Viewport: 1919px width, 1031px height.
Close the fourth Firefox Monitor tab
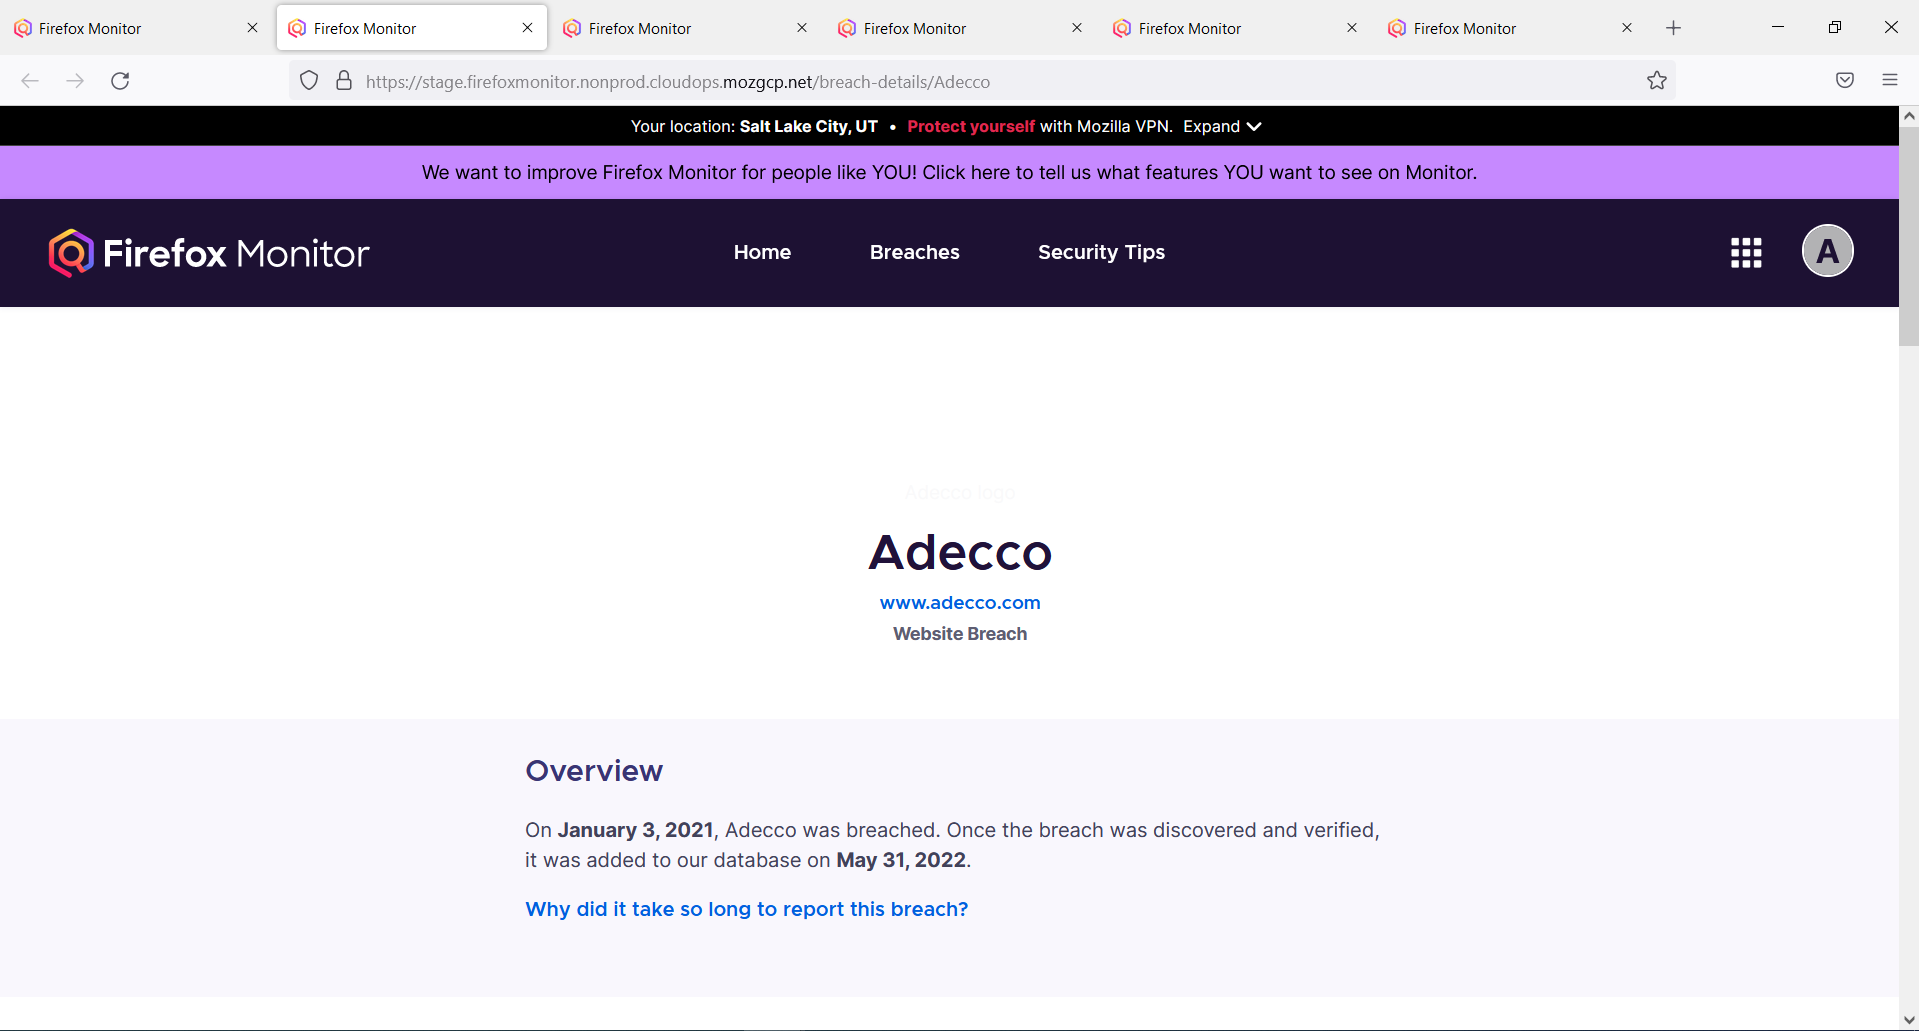click(x=1077, y=28)
